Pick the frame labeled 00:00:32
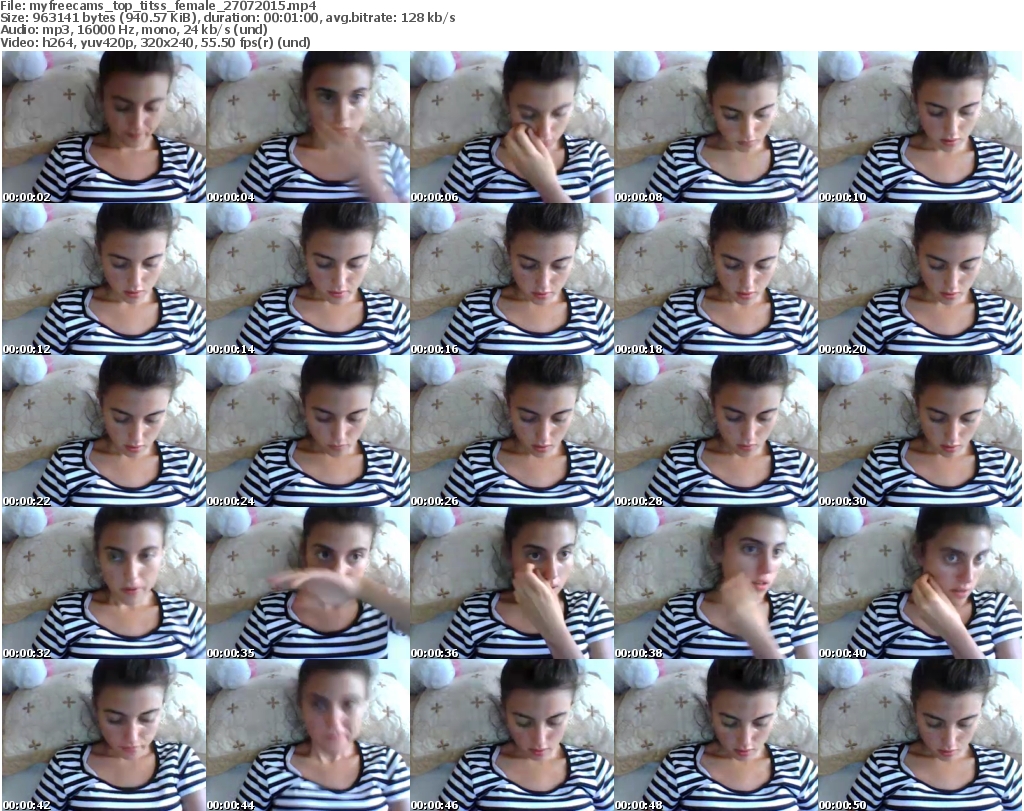Image resolution: width=1024 pixels, height=811 pixels. [104, 583]
